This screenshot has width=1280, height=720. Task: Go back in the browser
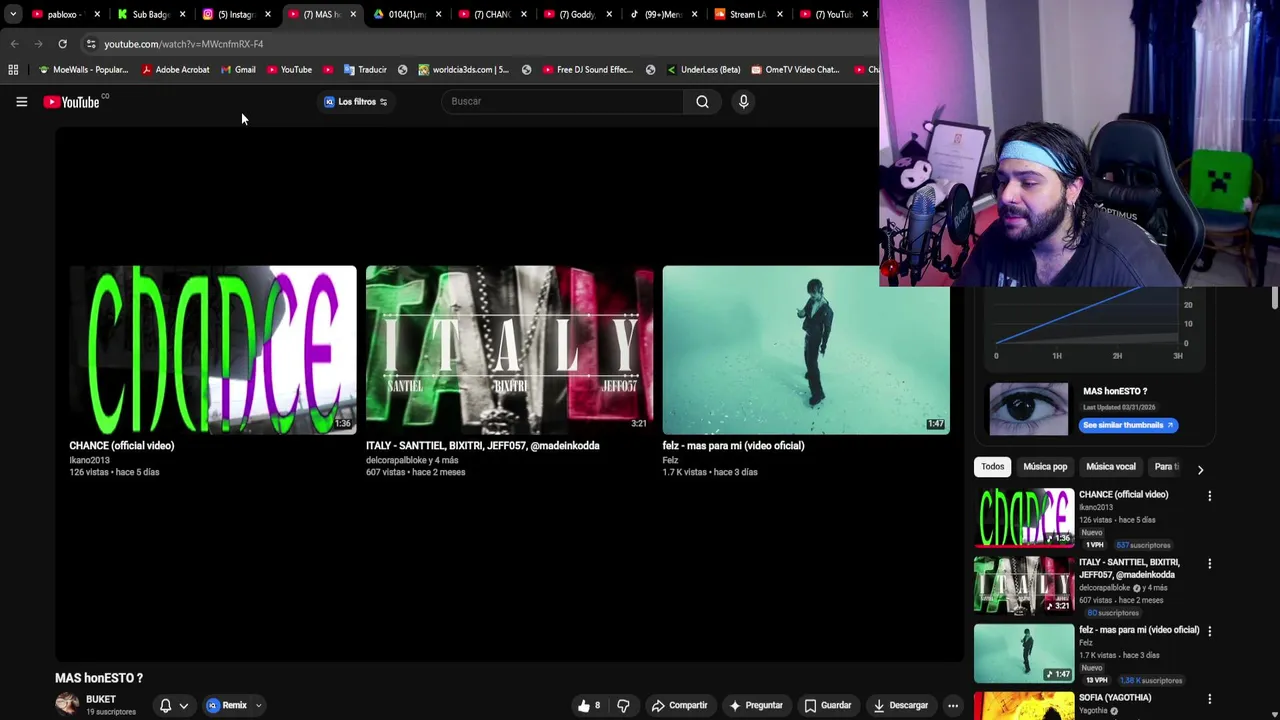pyautogui.click(x=14, y=44)
